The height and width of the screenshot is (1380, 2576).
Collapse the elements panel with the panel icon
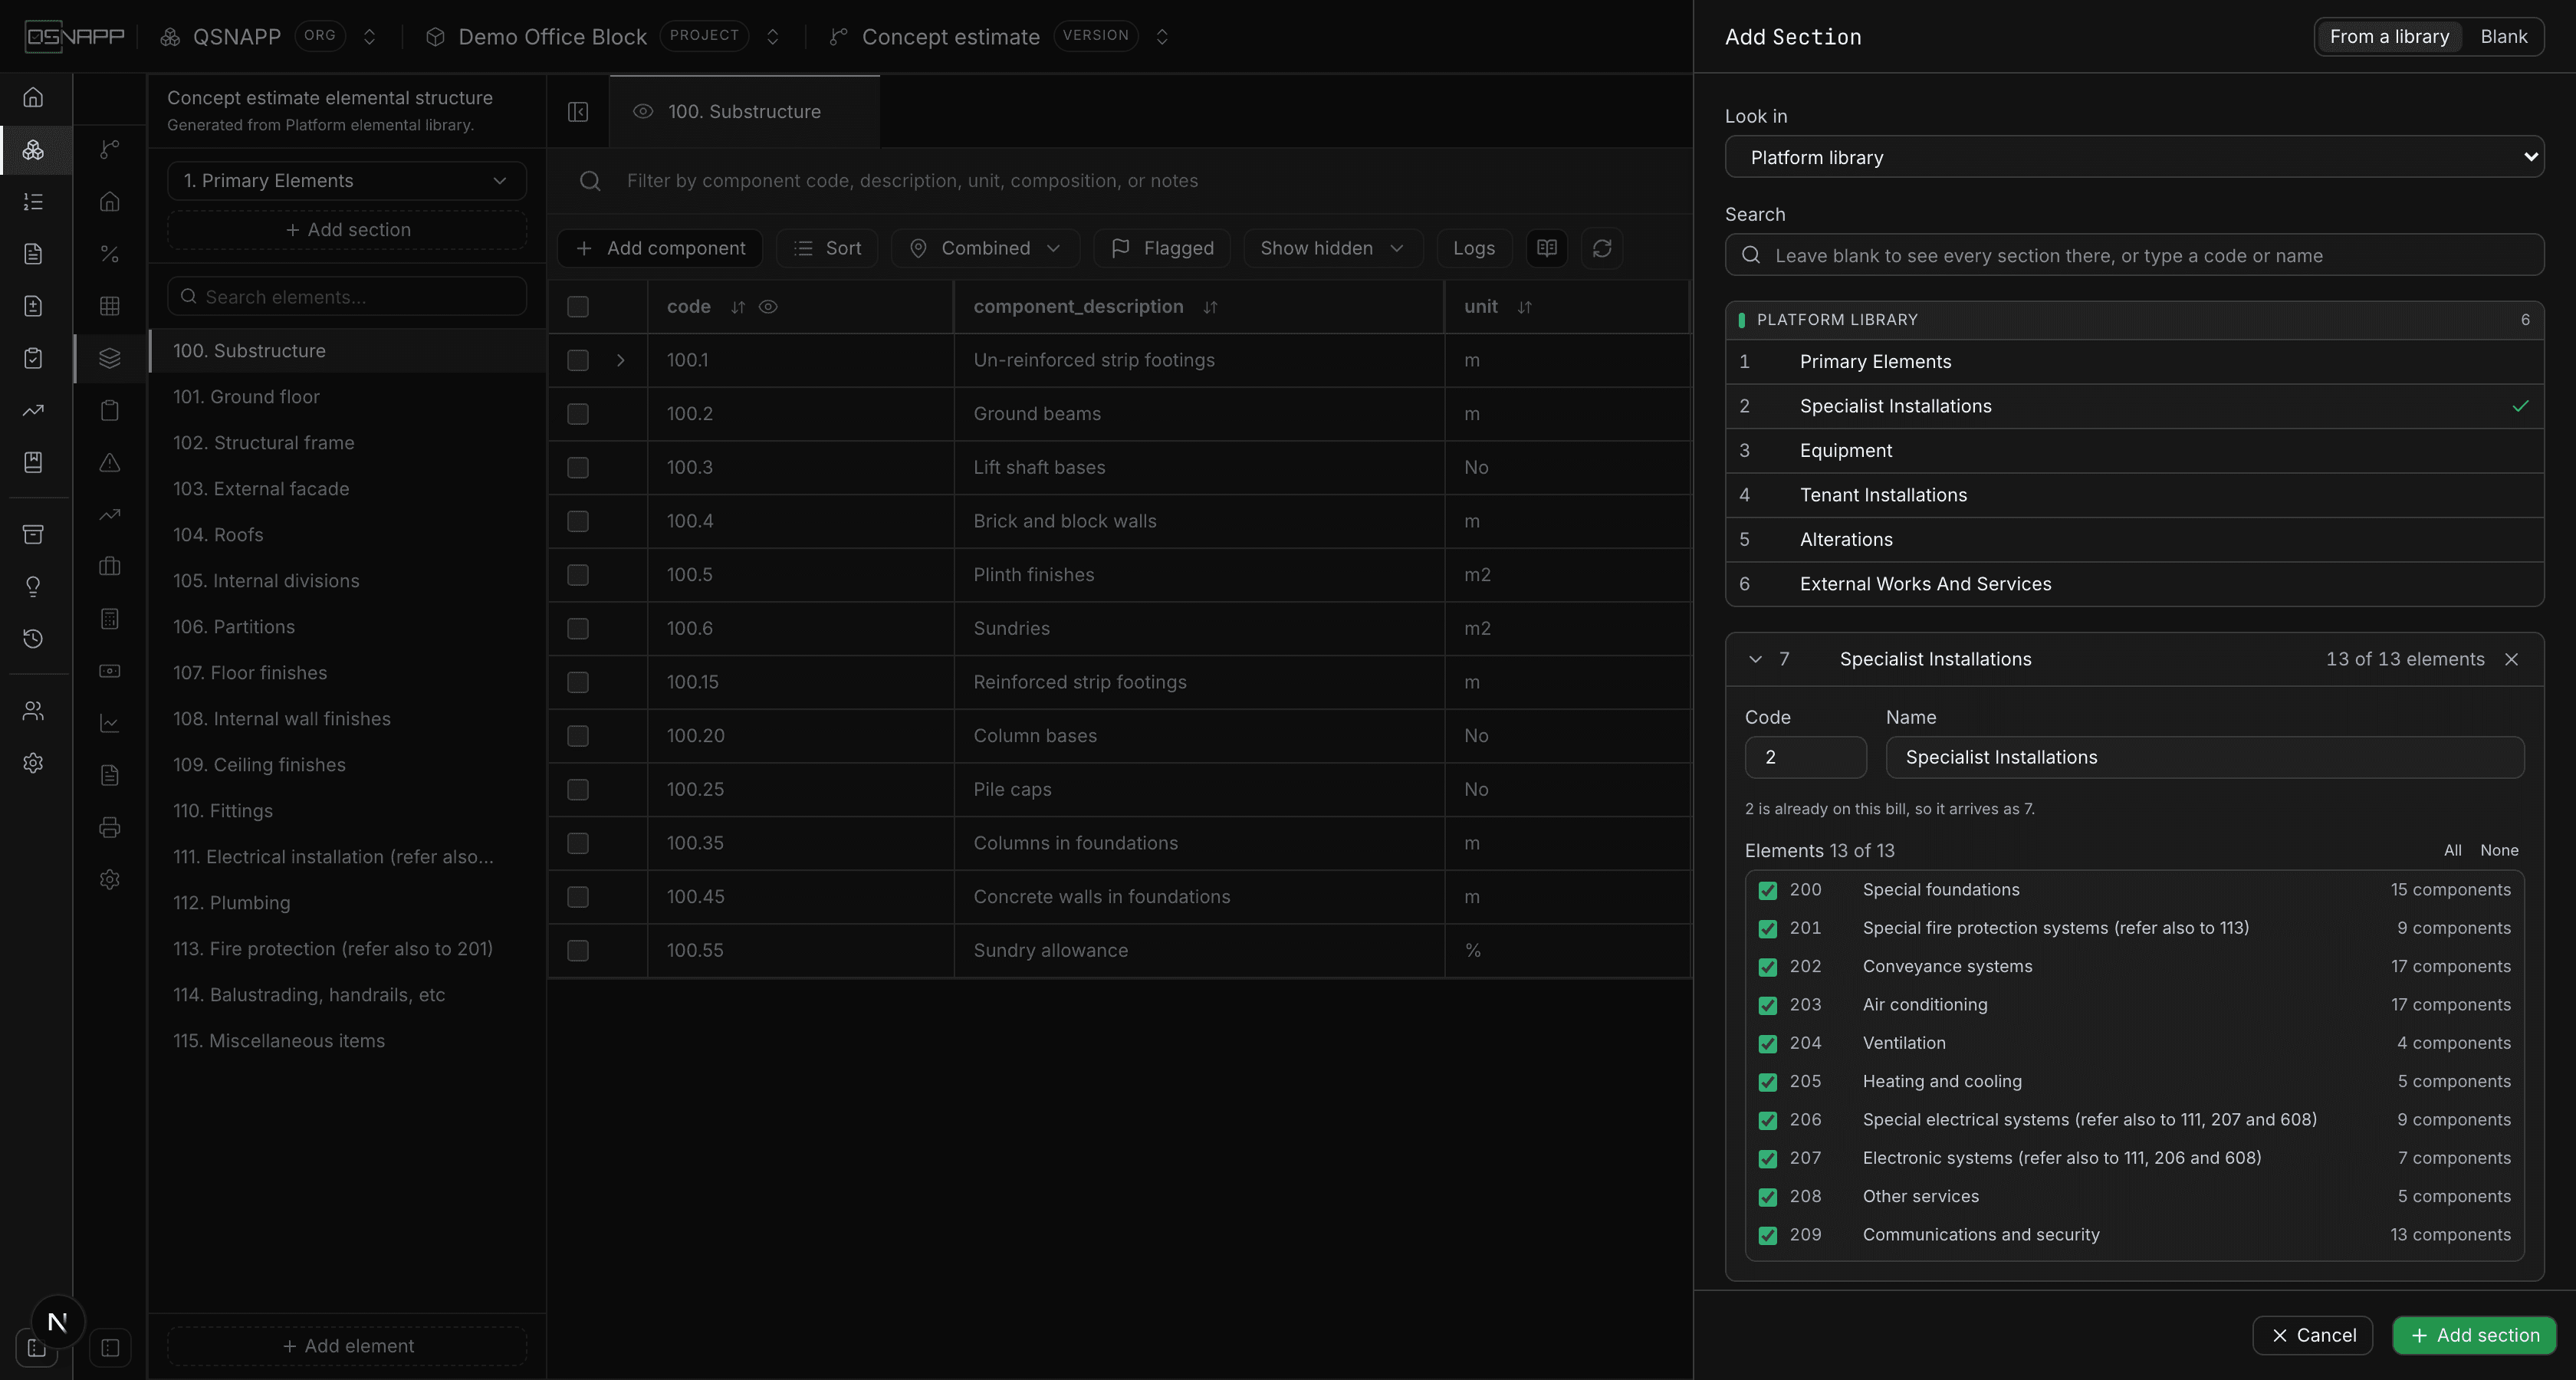click(578, 112)
